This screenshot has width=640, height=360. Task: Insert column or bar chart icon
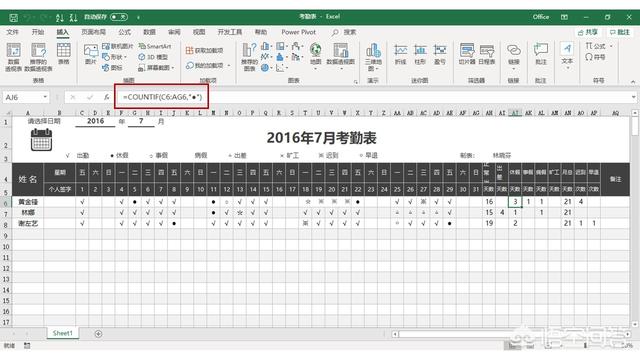coord(266,46)
